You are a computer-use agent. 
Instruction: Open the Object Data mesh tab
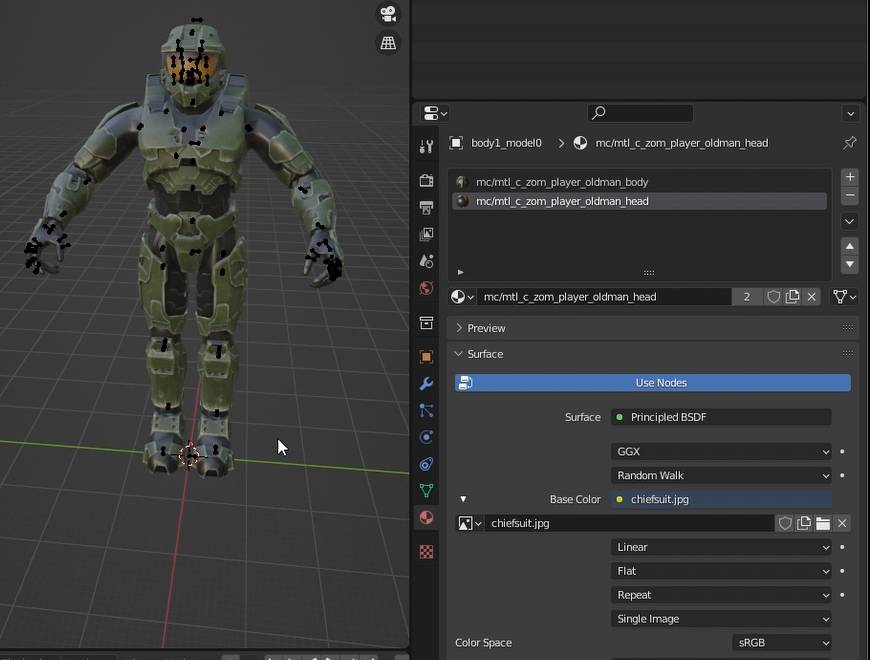(x=427, y=490)
